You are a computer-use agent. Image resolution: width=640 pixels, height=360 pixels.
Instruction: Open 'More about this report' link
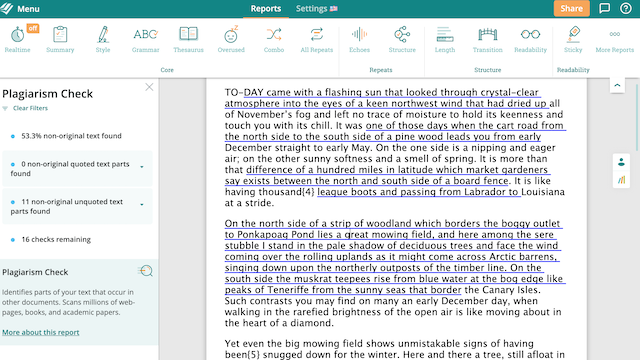(x=40, y=332)
